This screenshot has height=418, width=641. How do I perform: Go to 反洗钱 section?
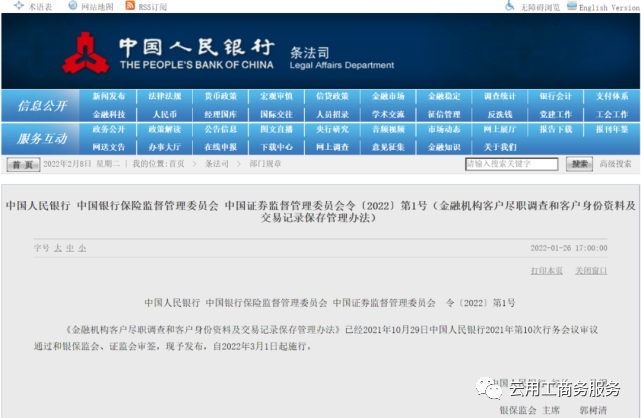point(500,114)
